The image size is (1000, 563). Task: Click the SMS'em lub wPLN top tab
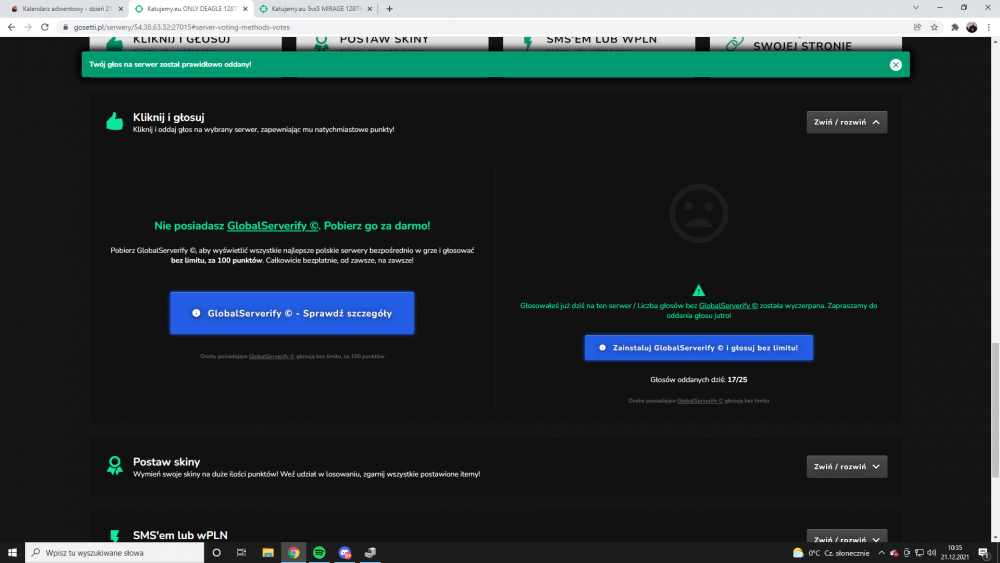tap(599, 43)
